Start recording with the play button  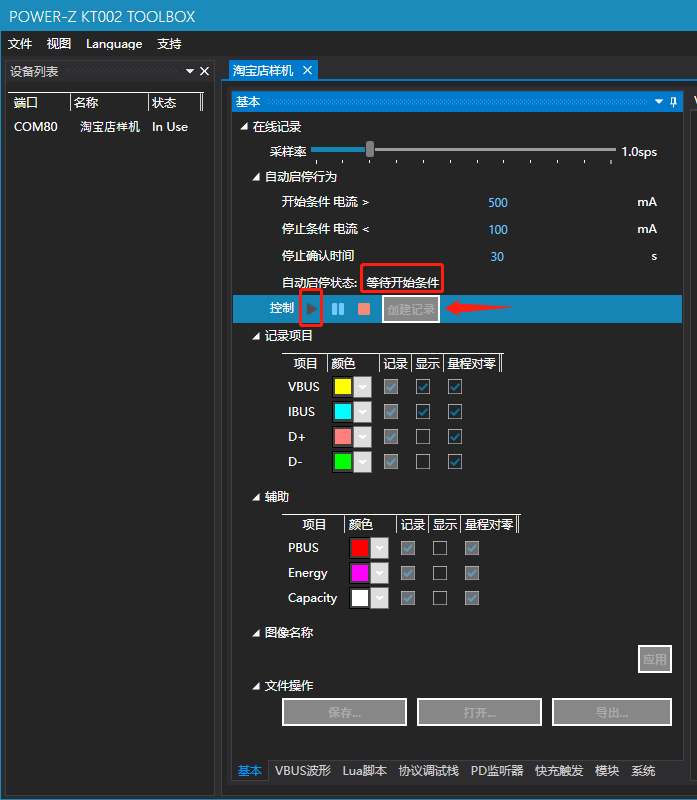pyautogui.click(x=312, y=309)
